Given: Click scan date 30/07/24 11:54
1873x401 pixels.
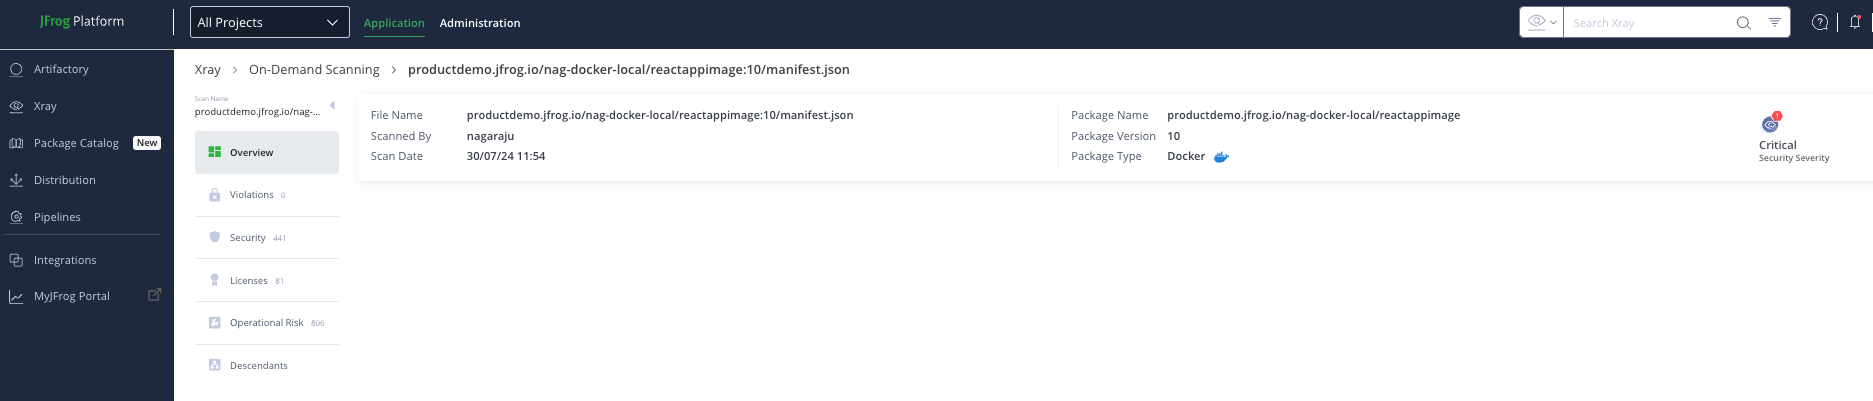Looking at the screenshot, I should [506, 156].
